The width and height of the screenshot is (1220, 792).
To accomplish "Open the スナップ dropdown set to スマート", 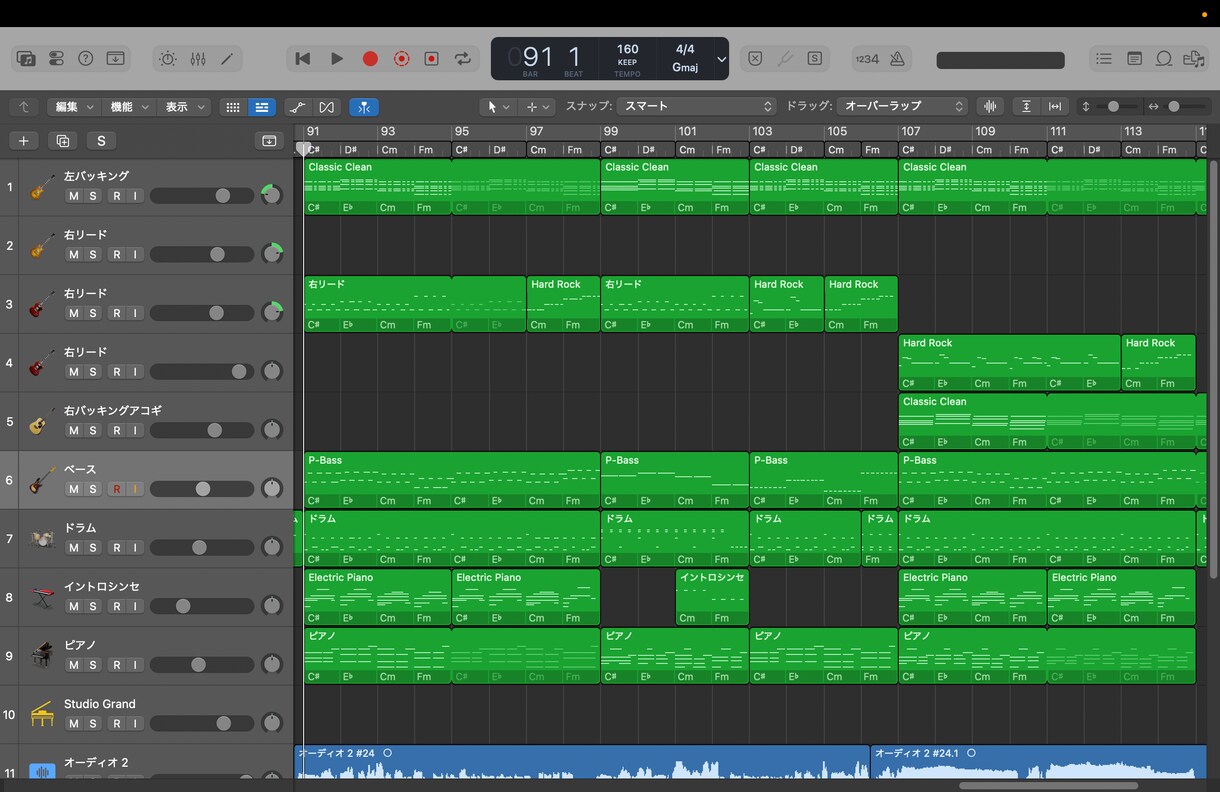I will point(696,106).
